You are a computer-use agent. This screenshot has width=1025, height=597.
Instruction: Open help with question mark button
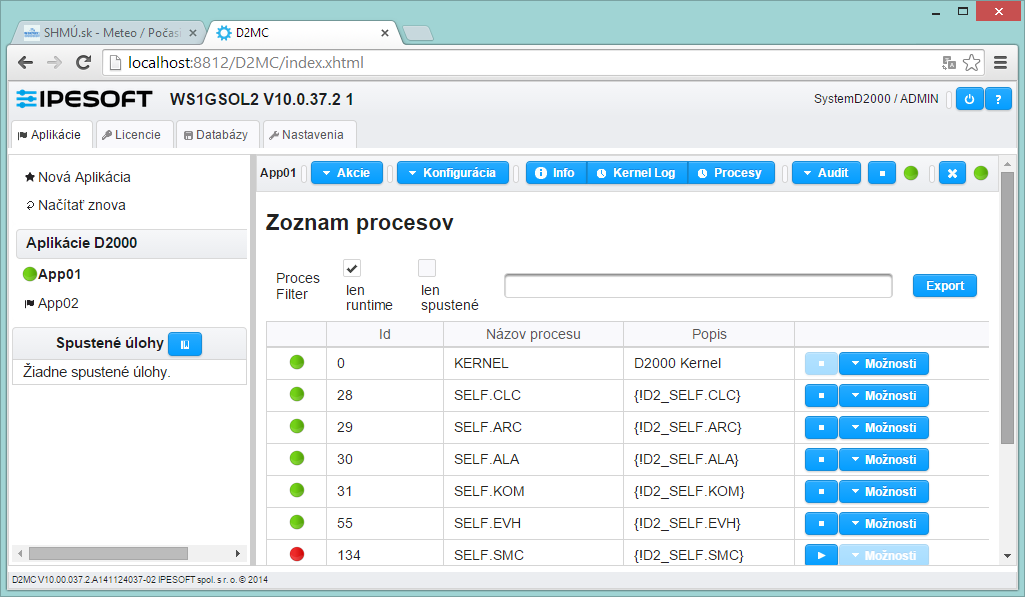(998, 99)
